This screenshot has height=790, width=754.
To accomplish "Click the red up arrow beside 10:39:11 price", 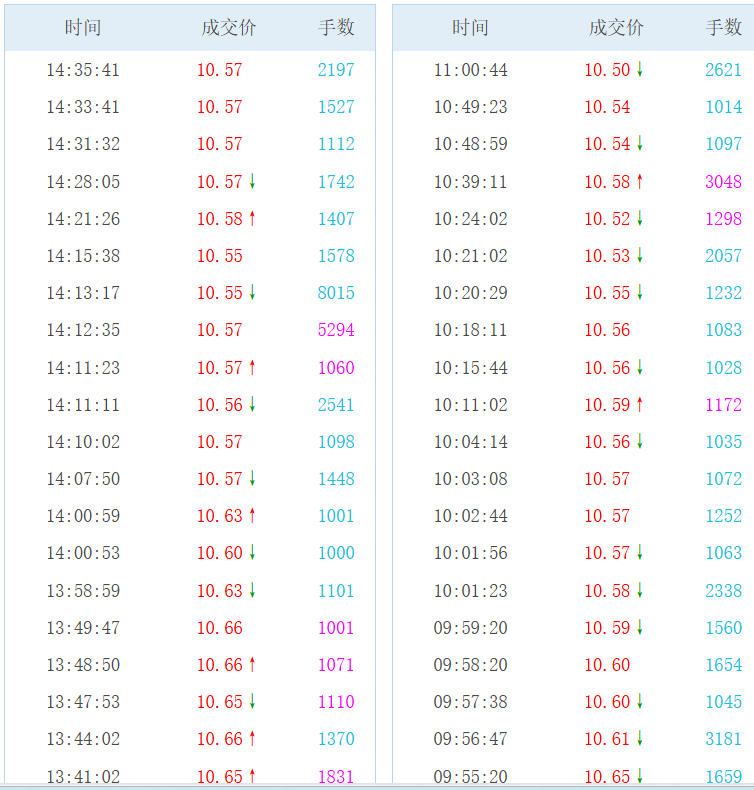I will 640,181.
